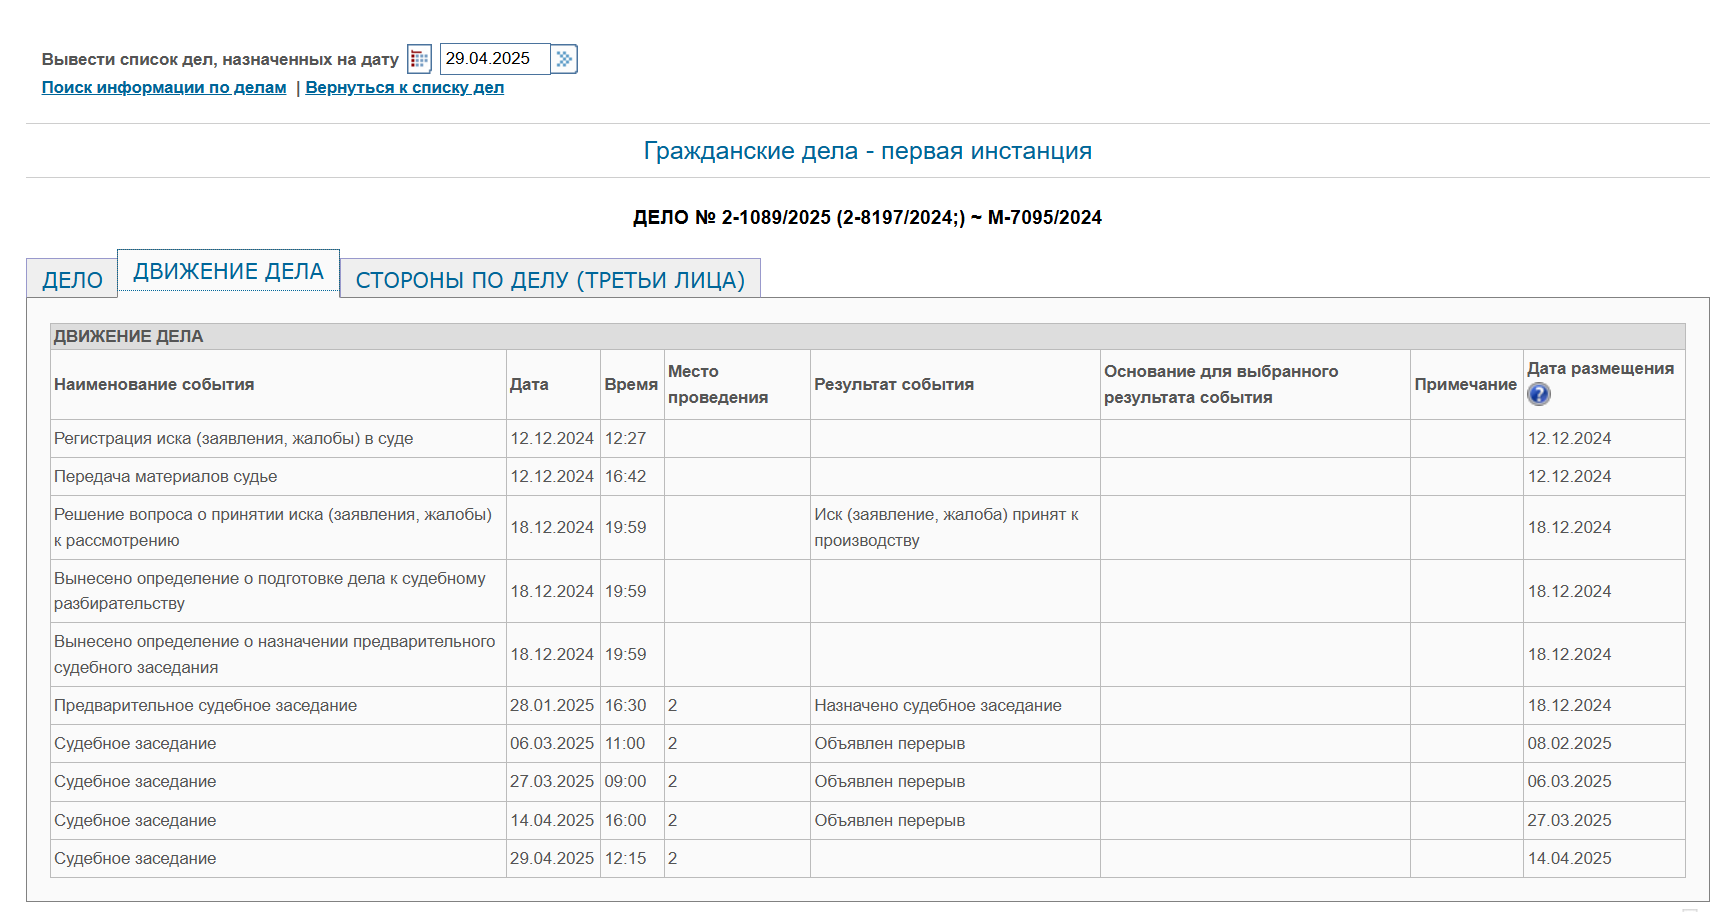Viewport: 1728px width, 912px height.
Task: Click Объявлен перерыв in 27.03.2025 row
Action: (x=890, y=782)
